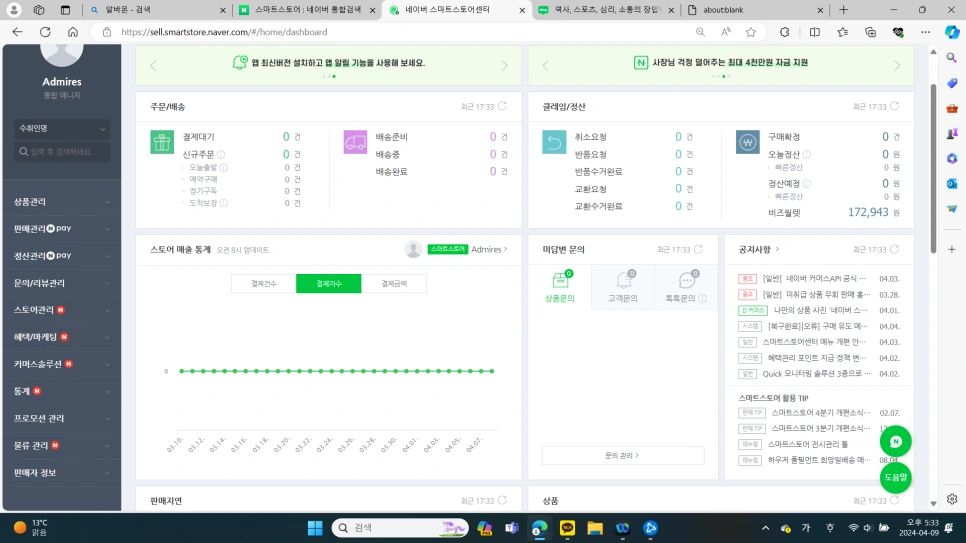Open Copilot icon in Edge sidebar
Screen dimensions: 966x543
[952, 32]
